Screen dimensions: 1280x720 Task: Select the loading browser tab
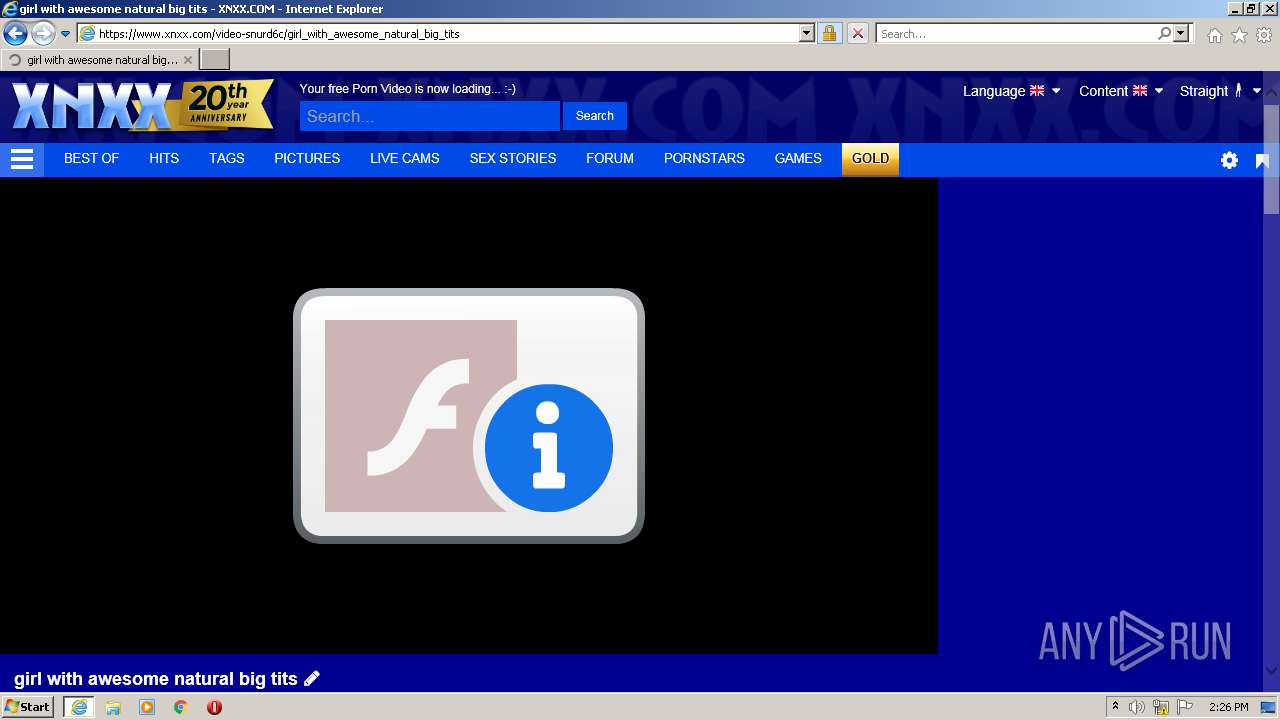pyautogui.click(x=100, y=60)
